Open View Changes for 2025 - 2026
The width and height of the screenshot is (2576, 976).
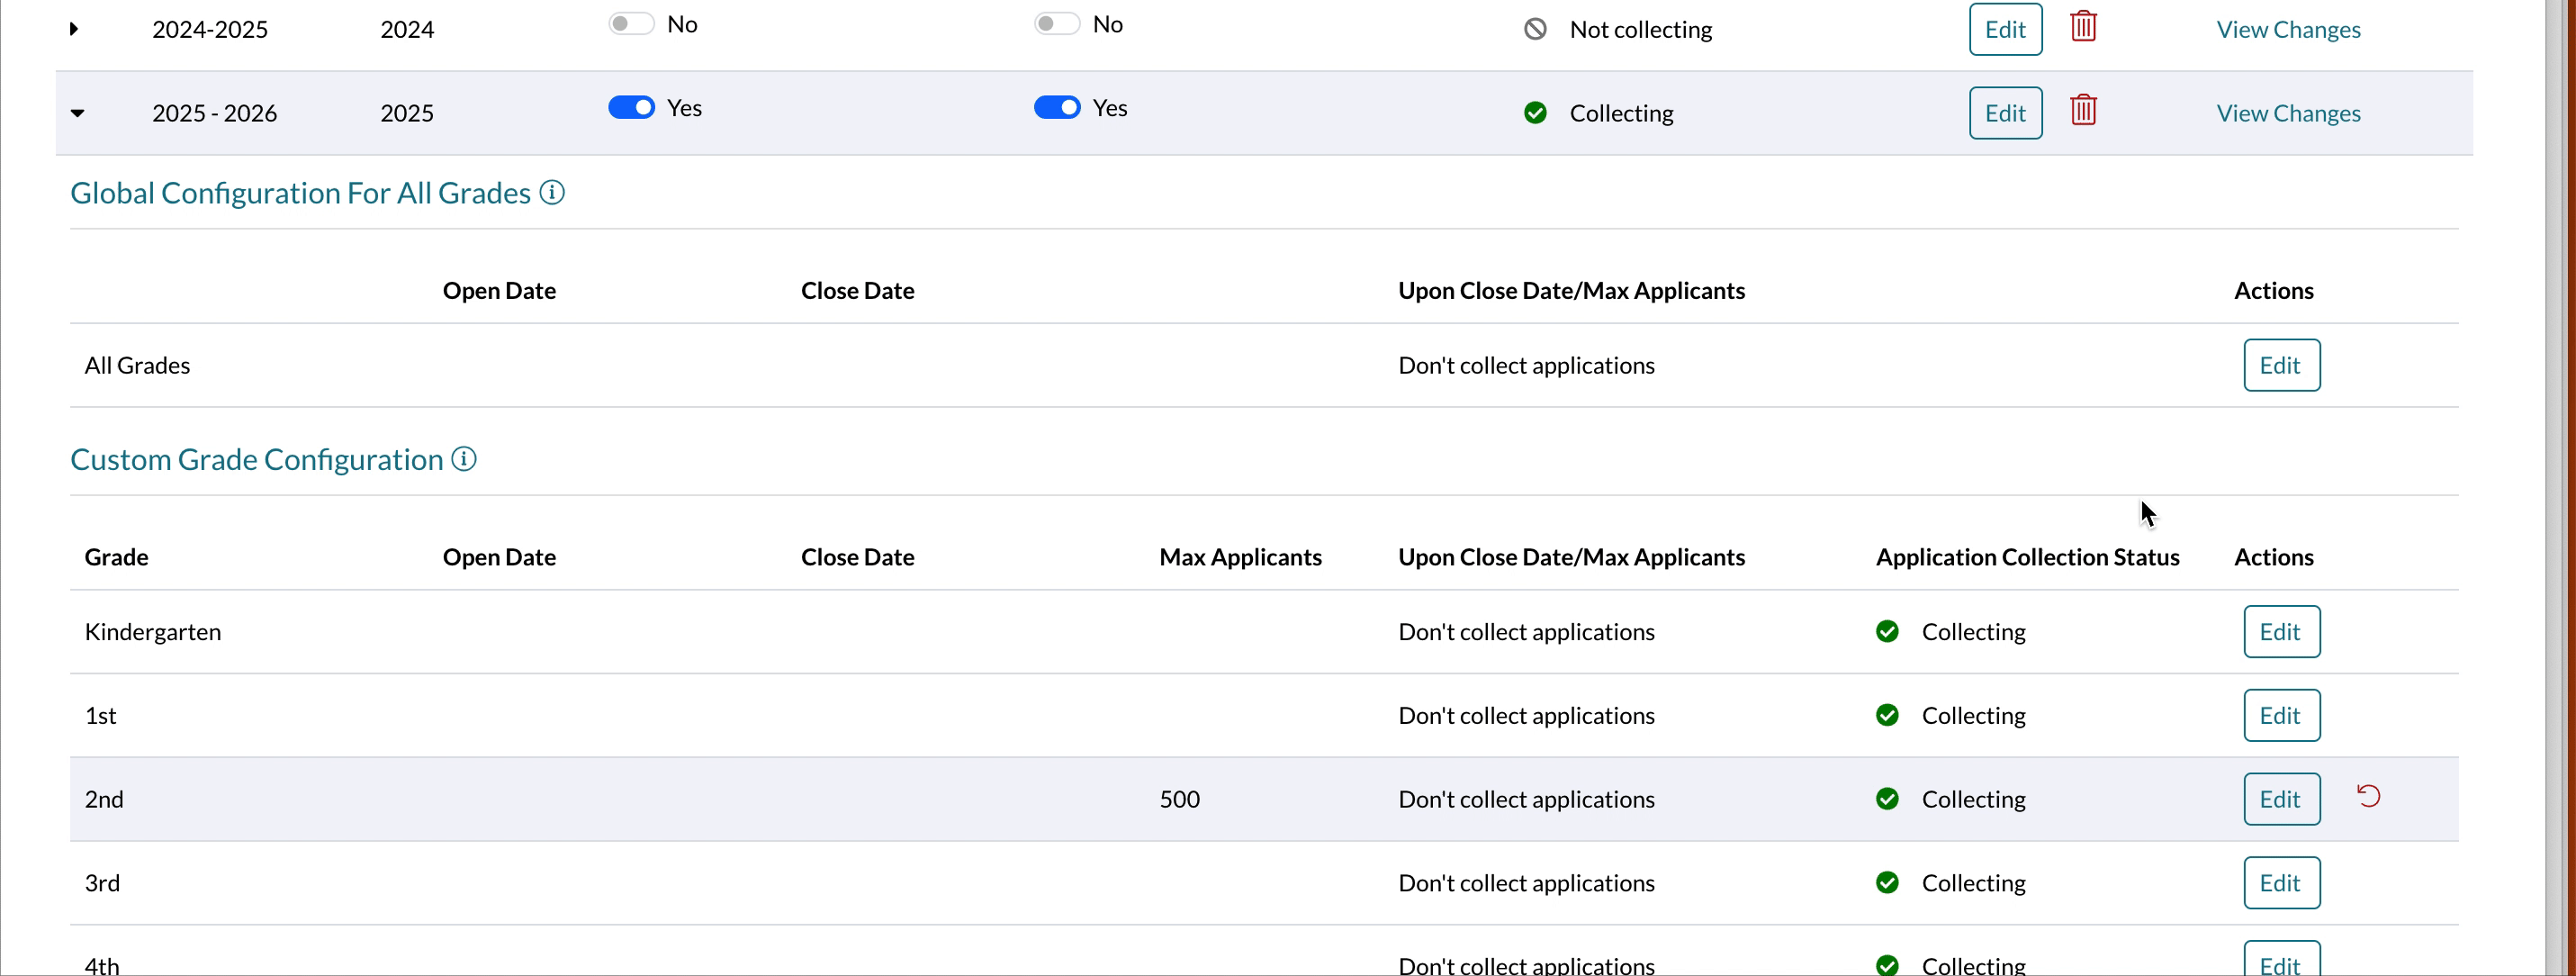coord(2287,113)
